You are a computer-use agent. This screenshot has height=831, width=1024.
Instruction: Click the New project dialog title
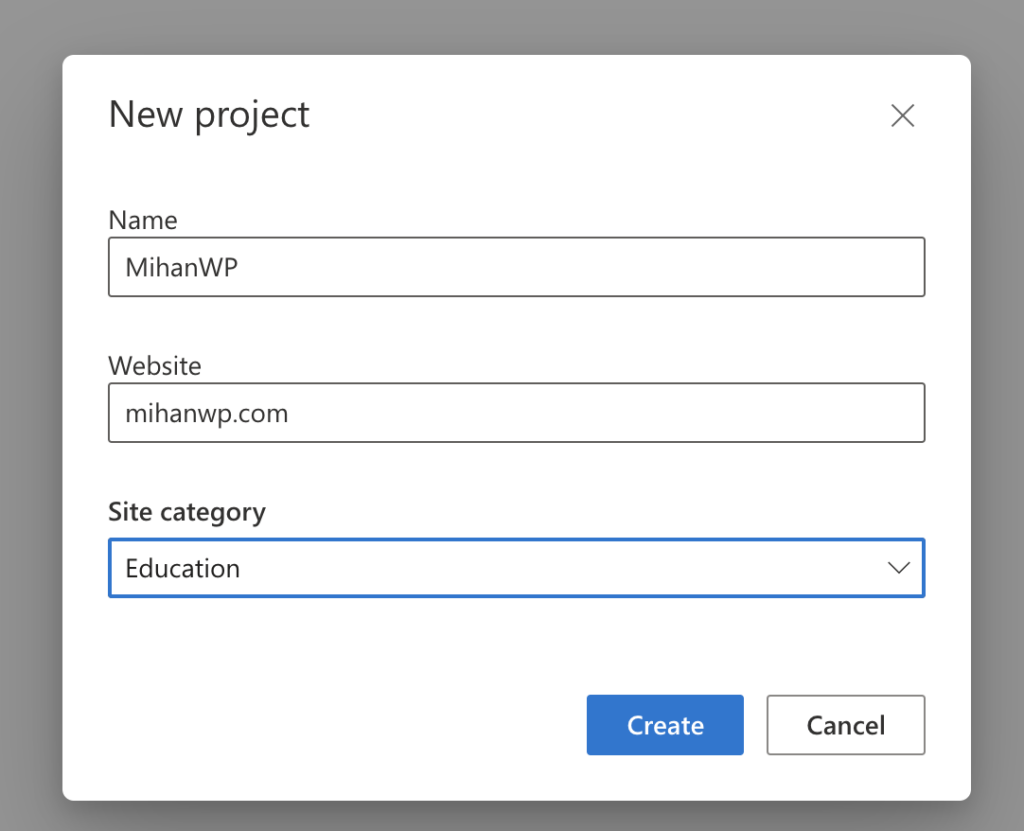click(x=209, y=116)
